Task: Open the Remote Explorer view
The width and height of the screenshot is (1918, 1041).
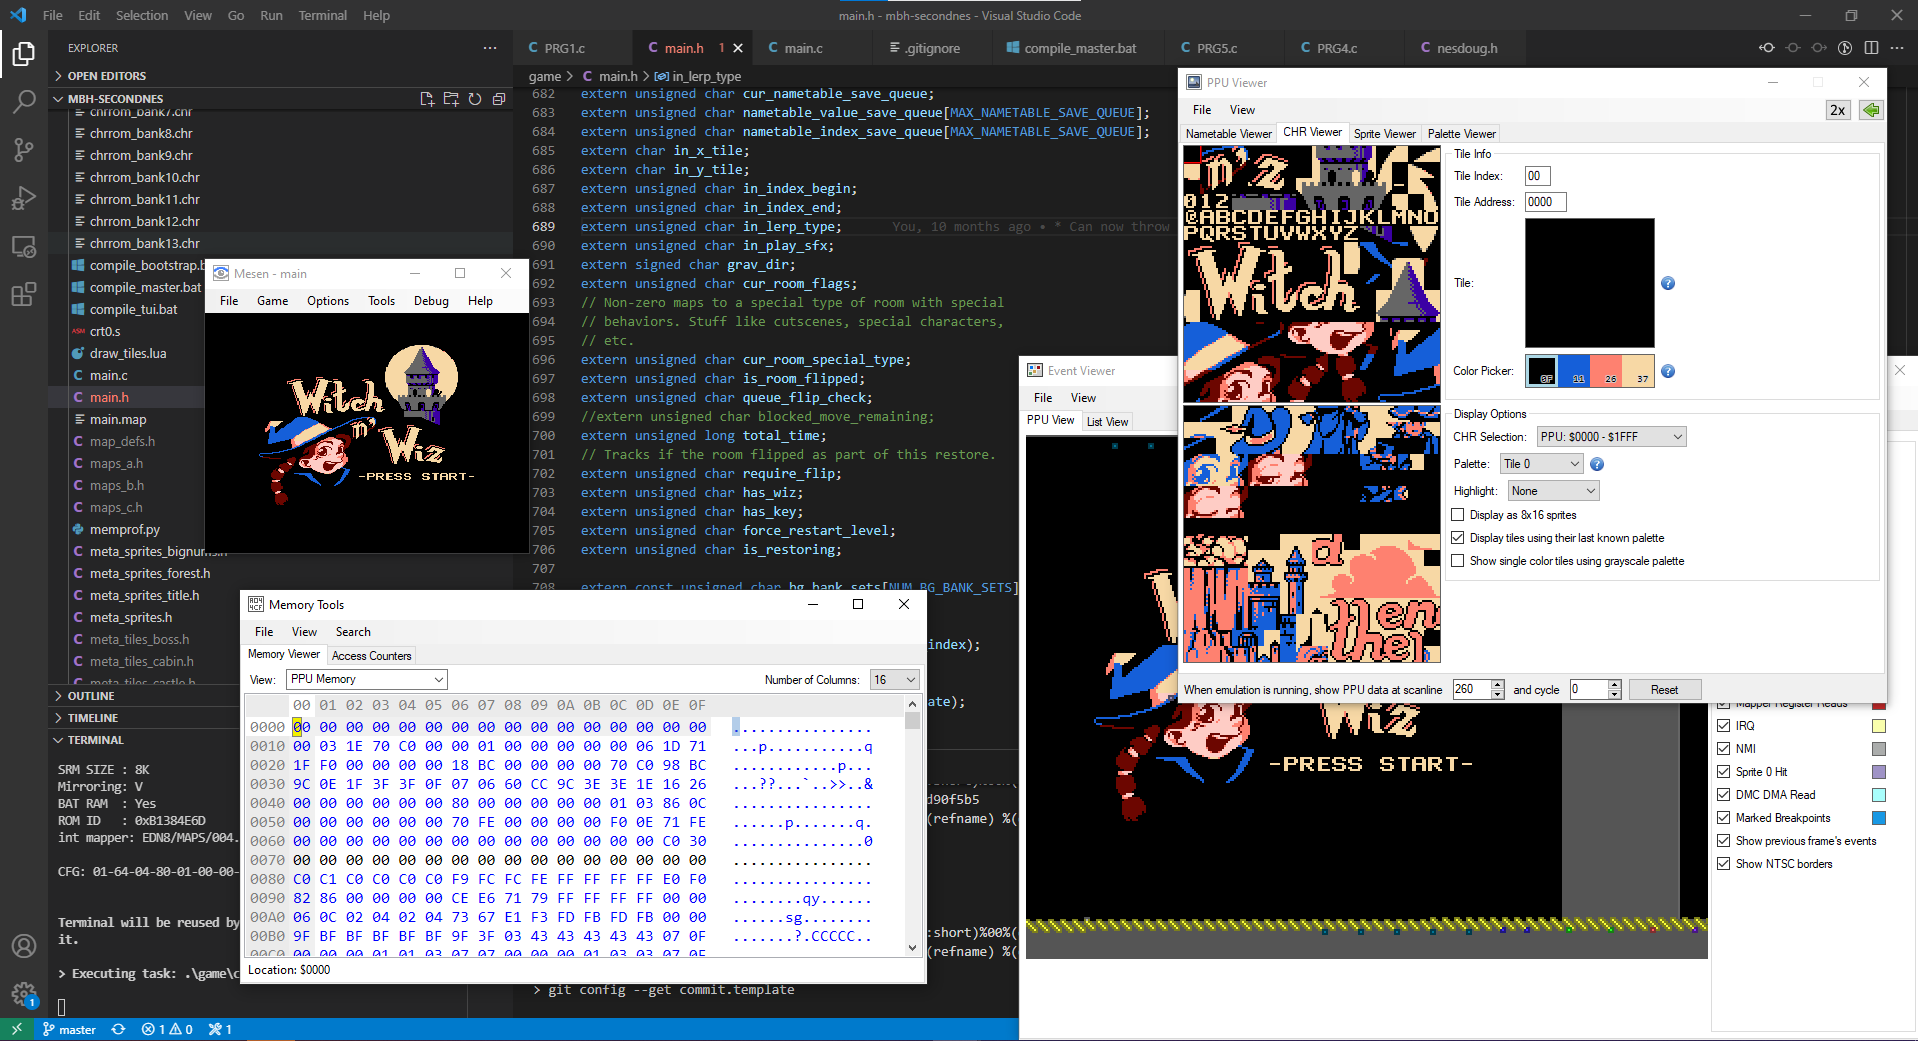Action: [24, 246]
